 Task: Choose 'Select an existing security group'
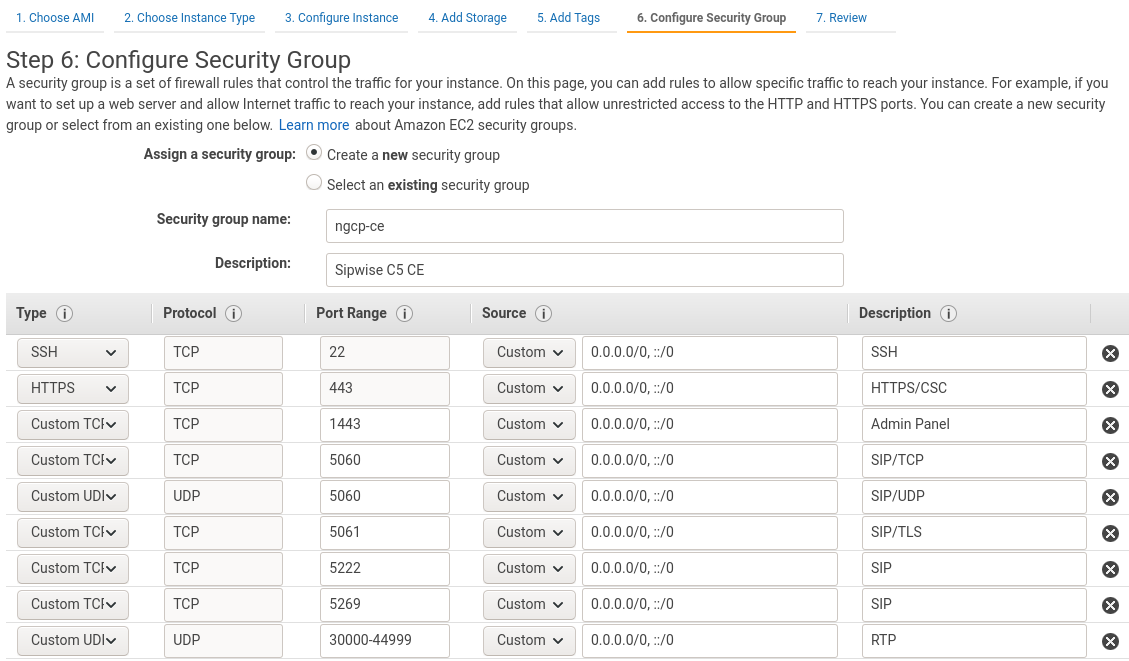pos(313,182)
